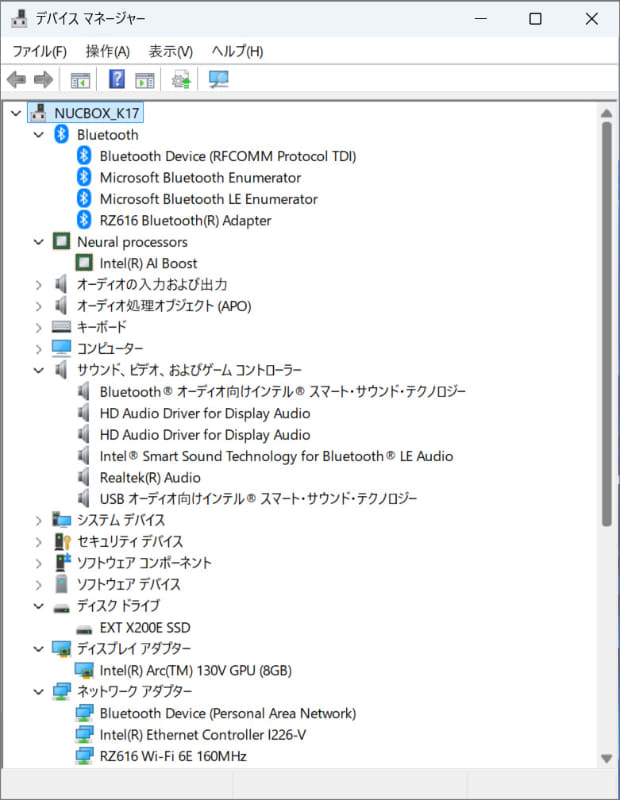Expand the キーボード category

coord(39,328)
